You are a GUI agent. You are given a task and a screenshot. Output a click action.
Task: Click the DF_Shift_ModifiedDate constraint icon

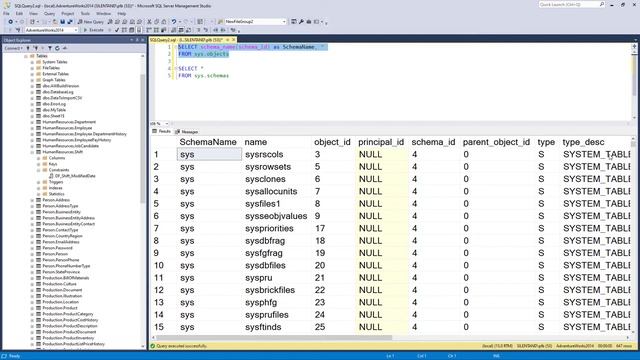[51, 176]
